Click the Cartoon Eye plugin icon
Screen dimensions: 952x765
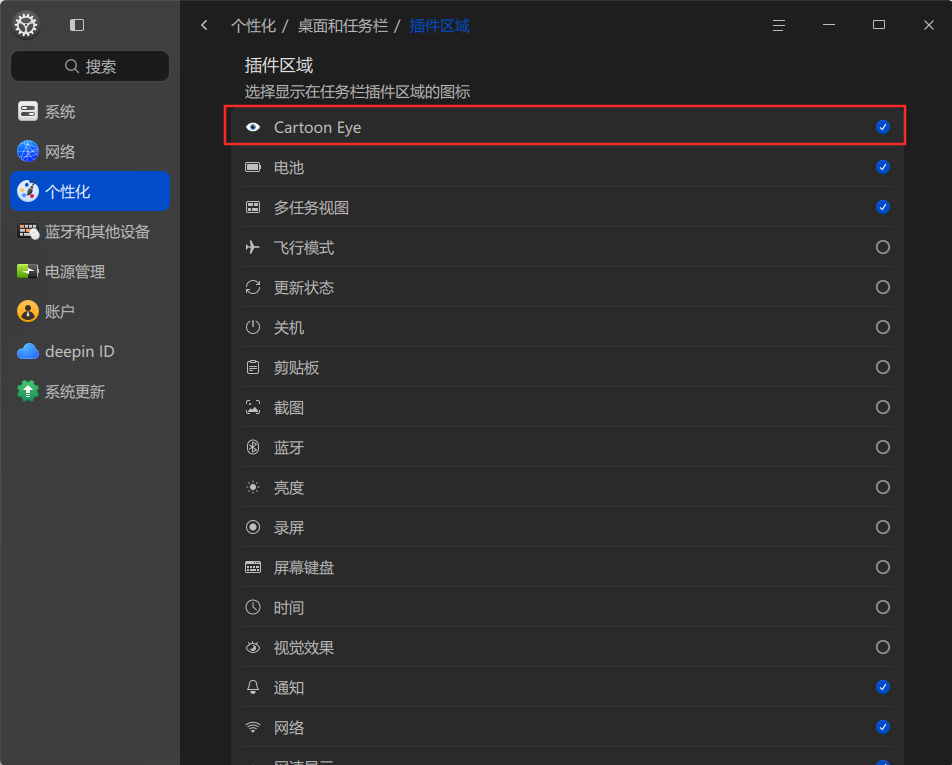coord(253,127)
